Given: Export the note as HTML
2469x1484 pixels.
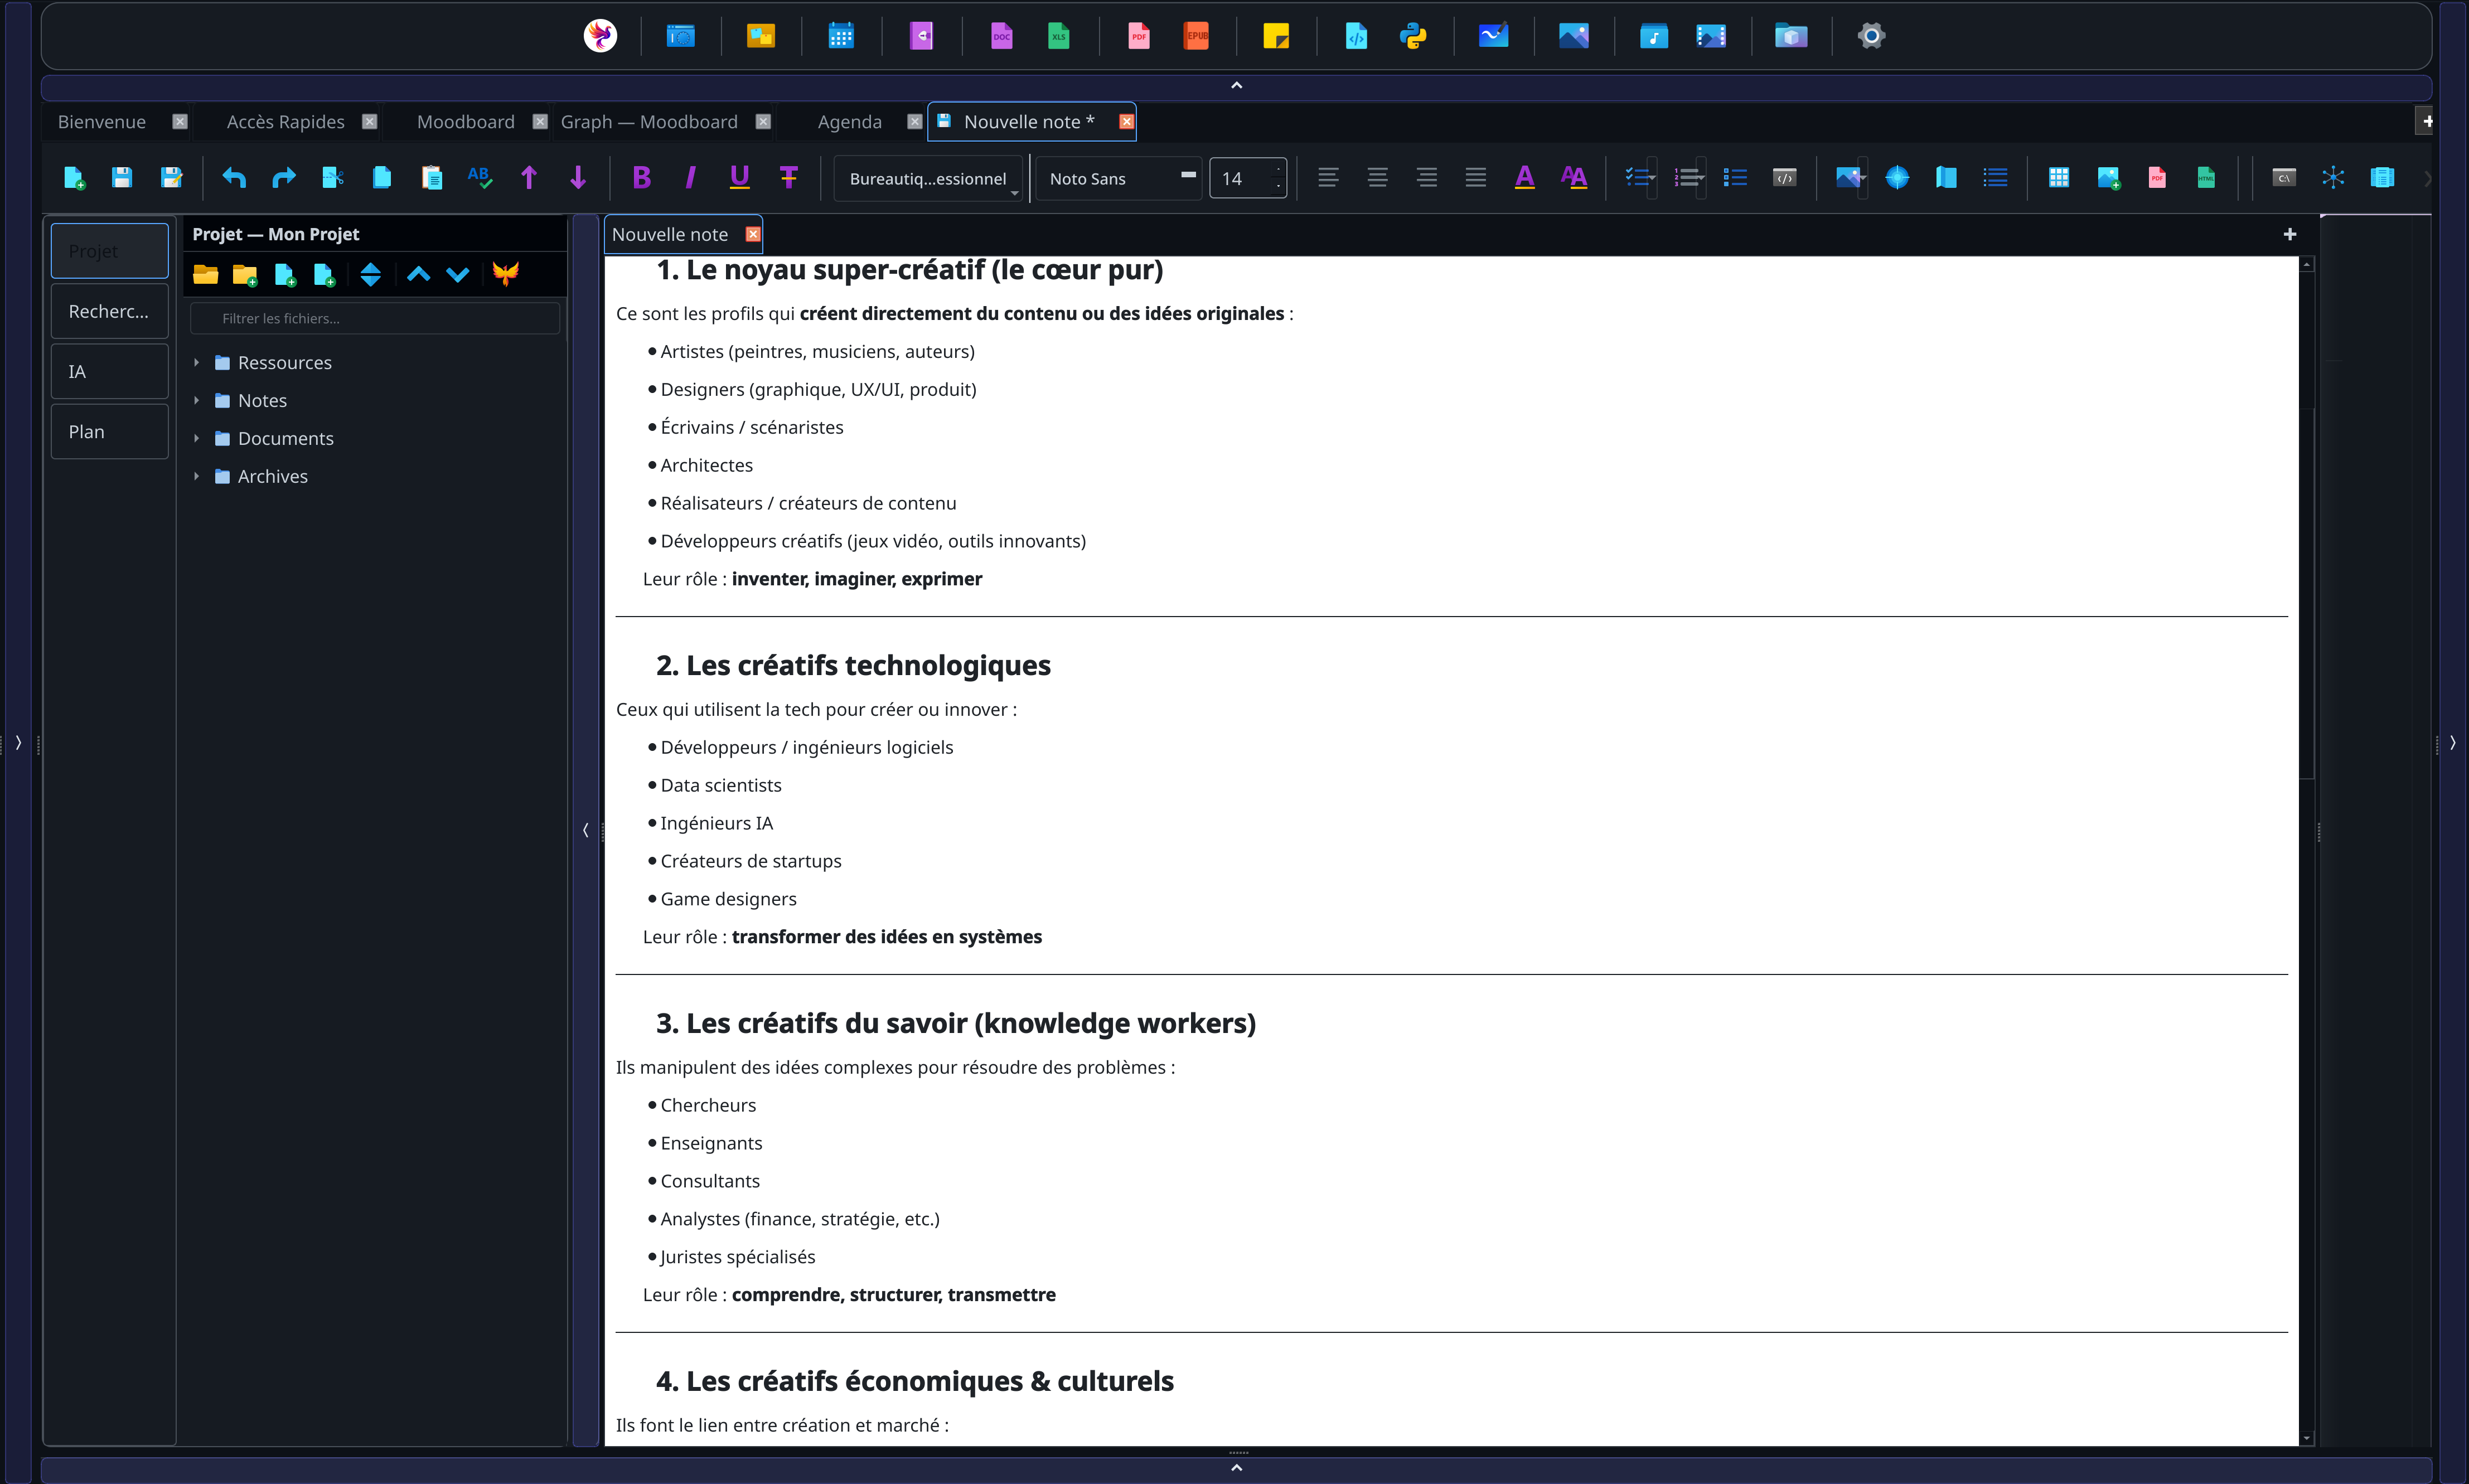Looking at the screenshot, I should pyautogui.click(x=2206, y=178).
